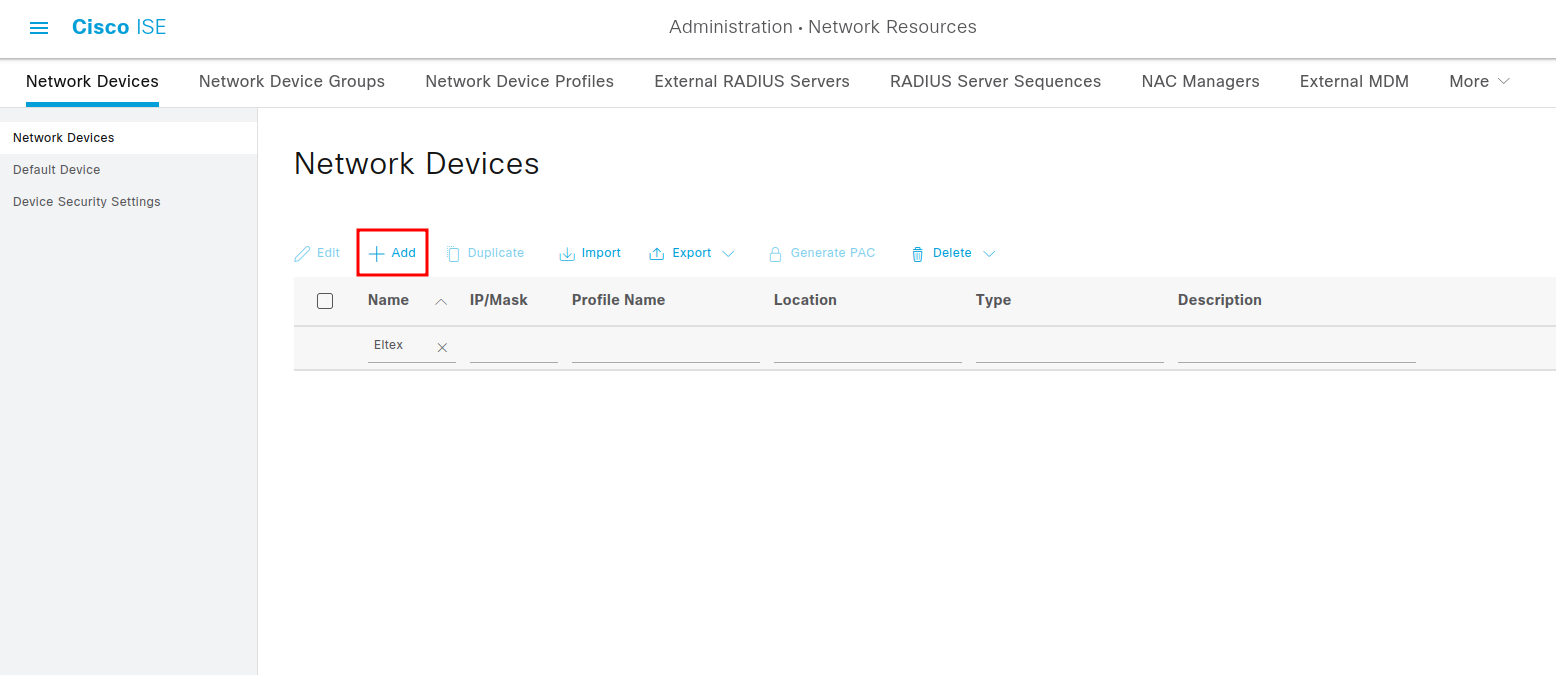Viewport: 1556px width, 675px height.
Task: Expand the Export dropdown chevron
Action: tap(728, 254)
